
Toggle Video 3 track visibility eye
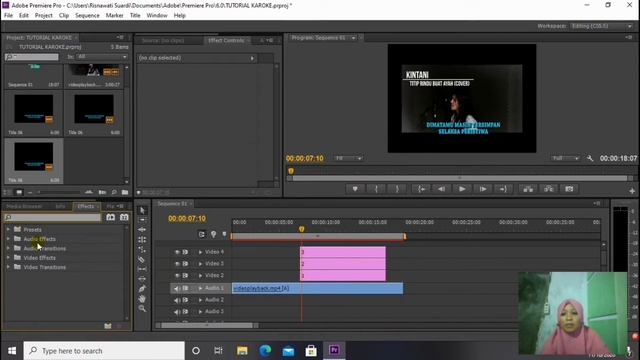click(177, 264)
